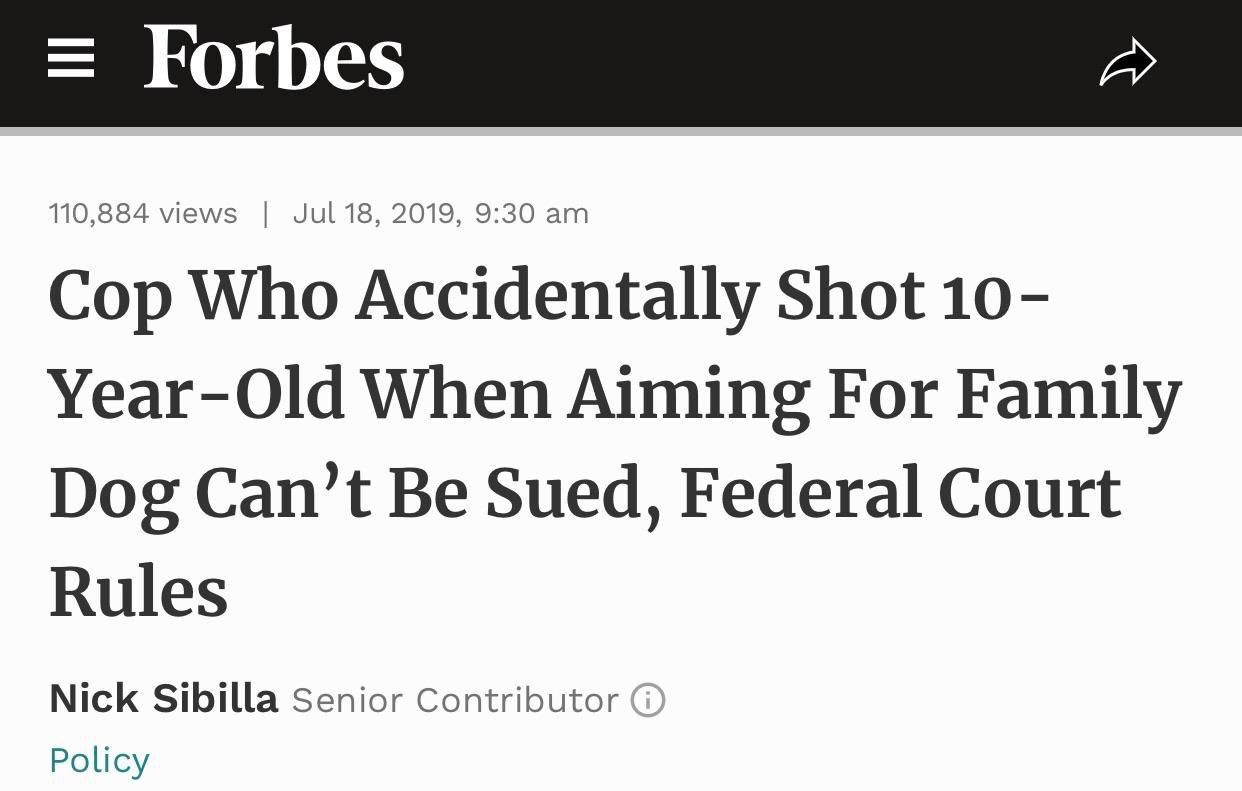This screenshot has width=1242, height=791.
Task: Open Nick Sibilla's author page
Action: tap(163, 698)
